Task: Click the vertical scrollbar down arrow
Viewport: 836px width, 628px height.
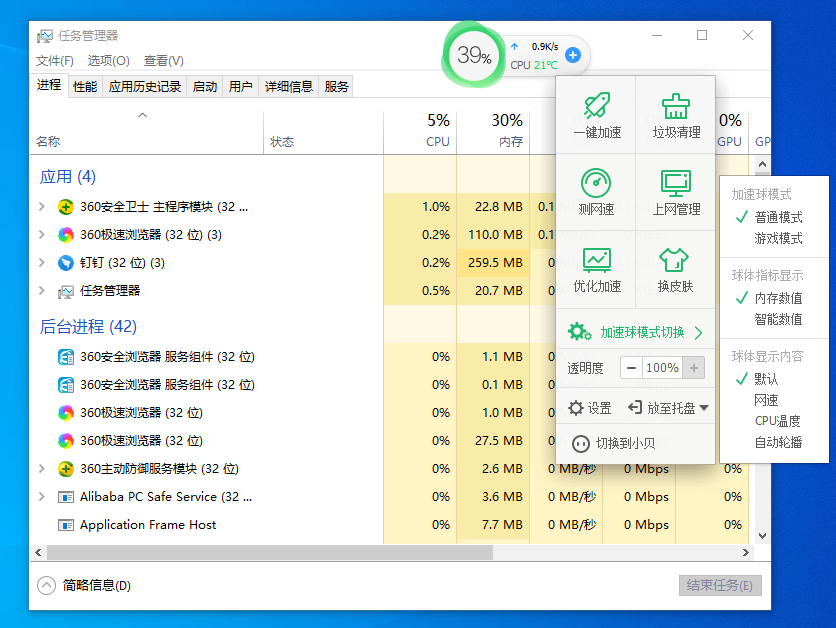Action: coord(762,536)
